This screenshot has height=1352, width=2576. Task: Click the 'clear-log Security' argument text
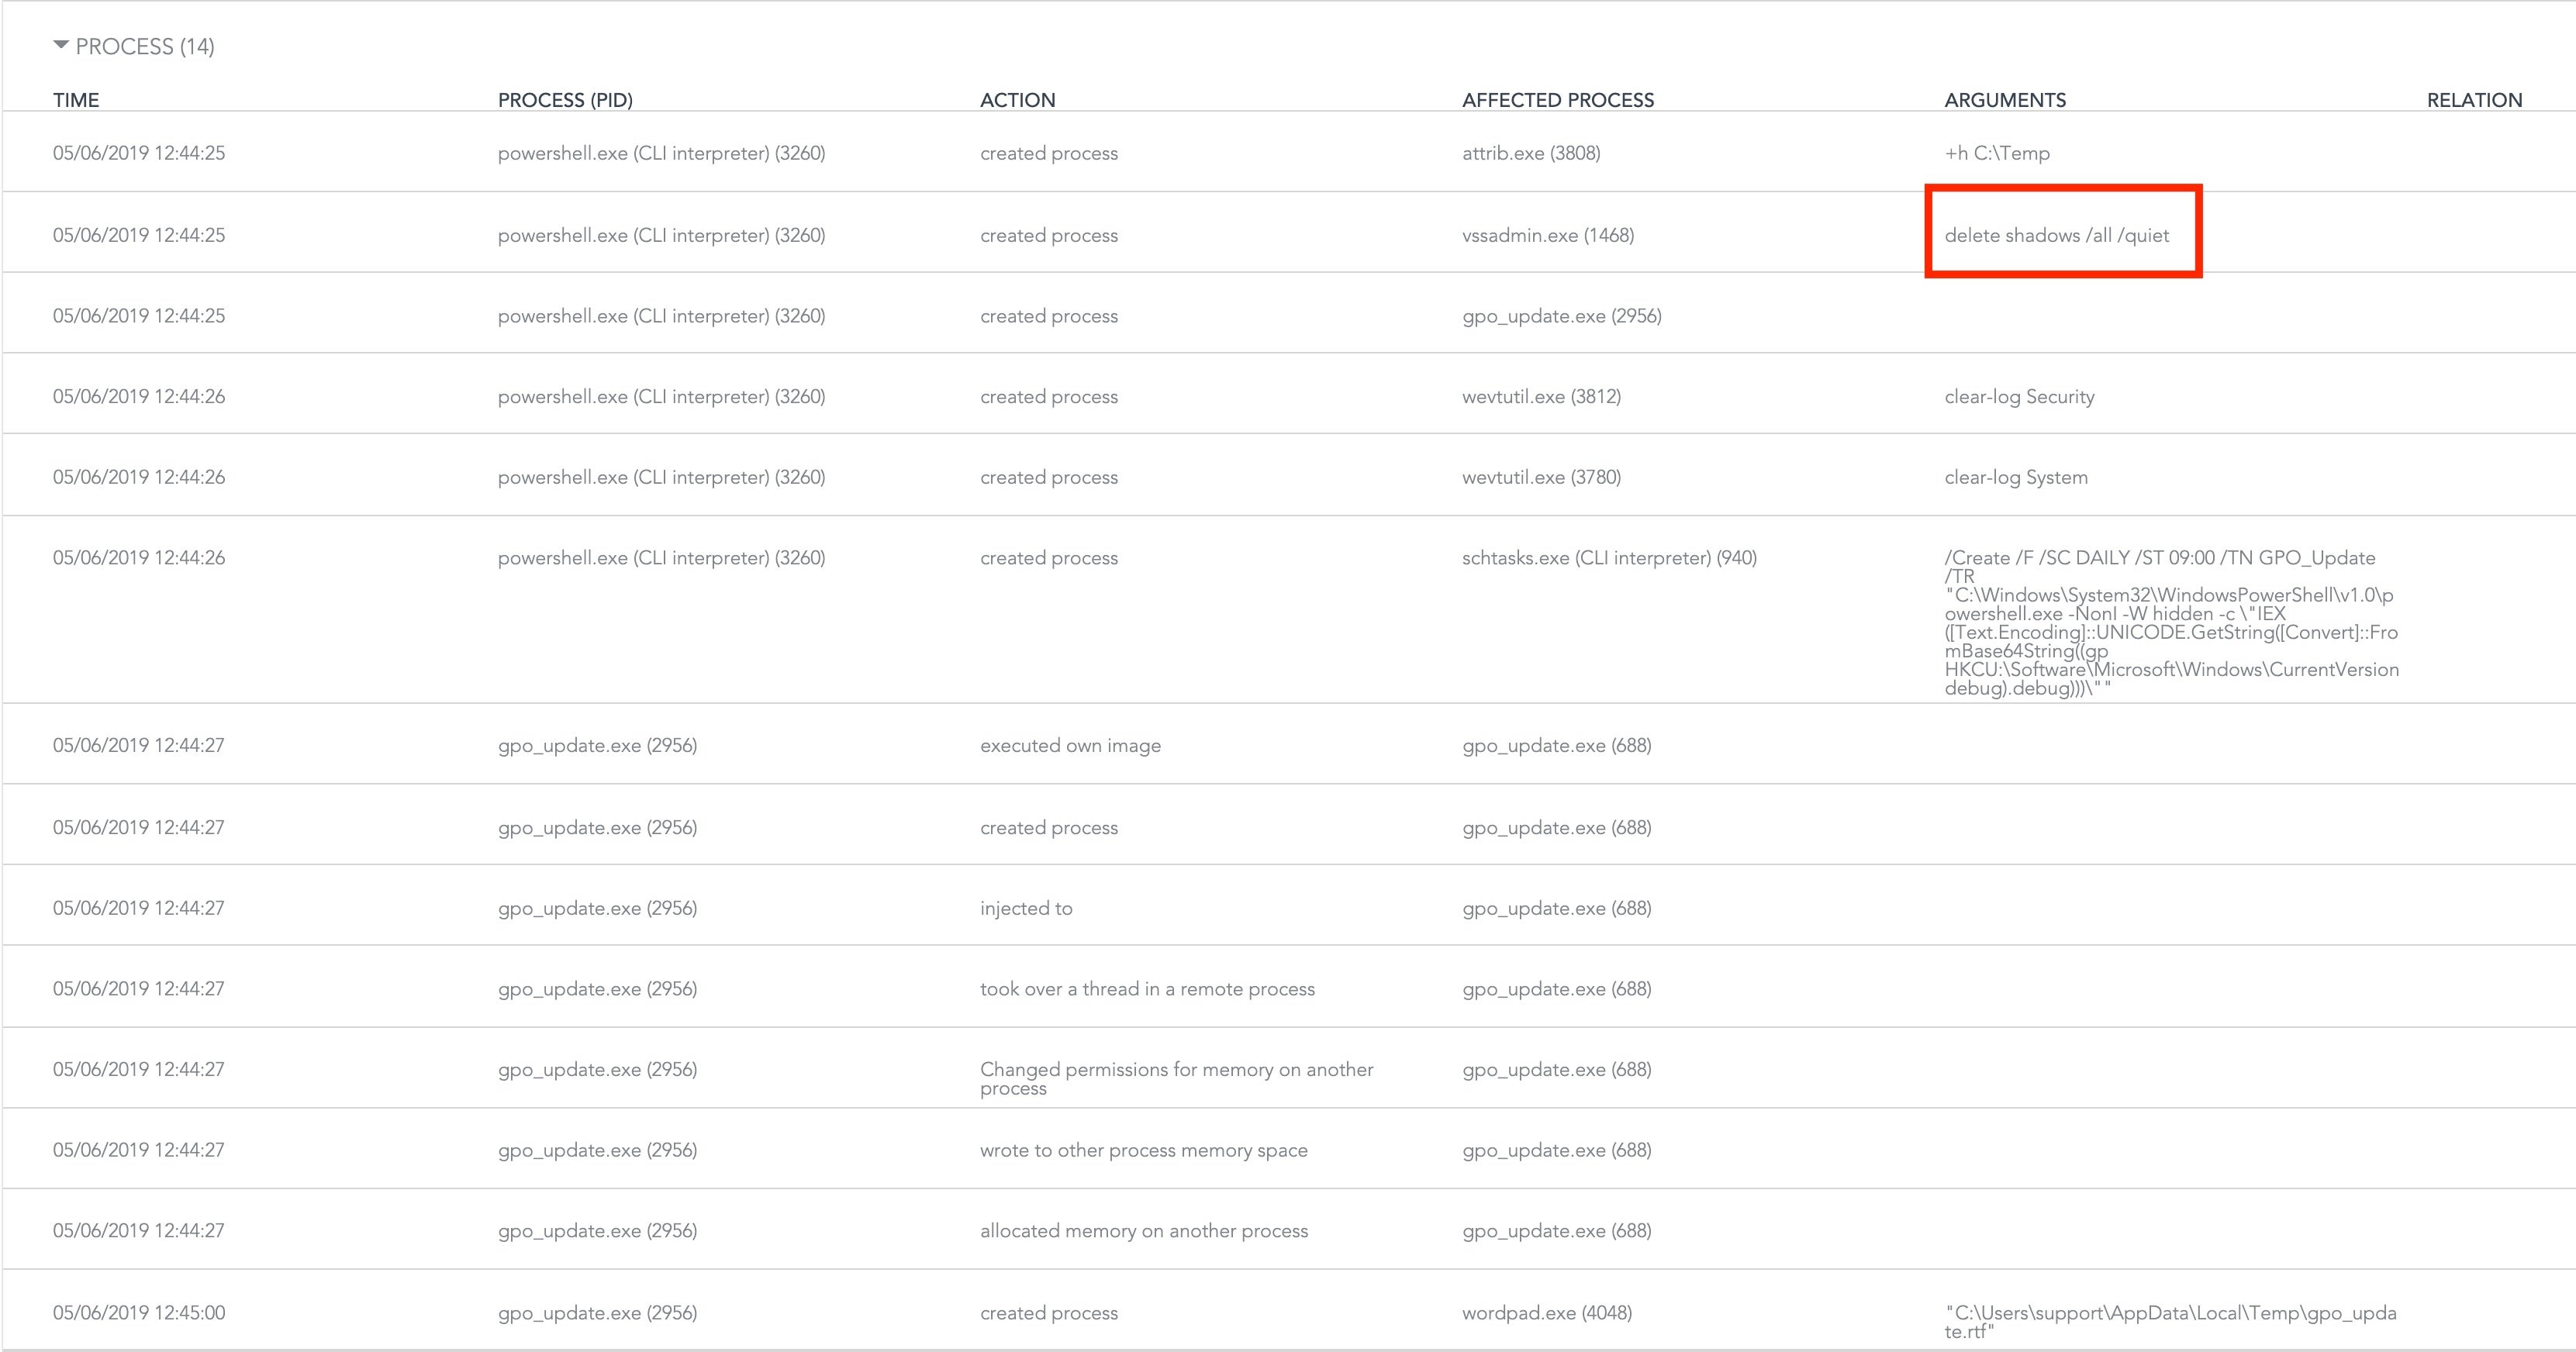click(2018, 397)
